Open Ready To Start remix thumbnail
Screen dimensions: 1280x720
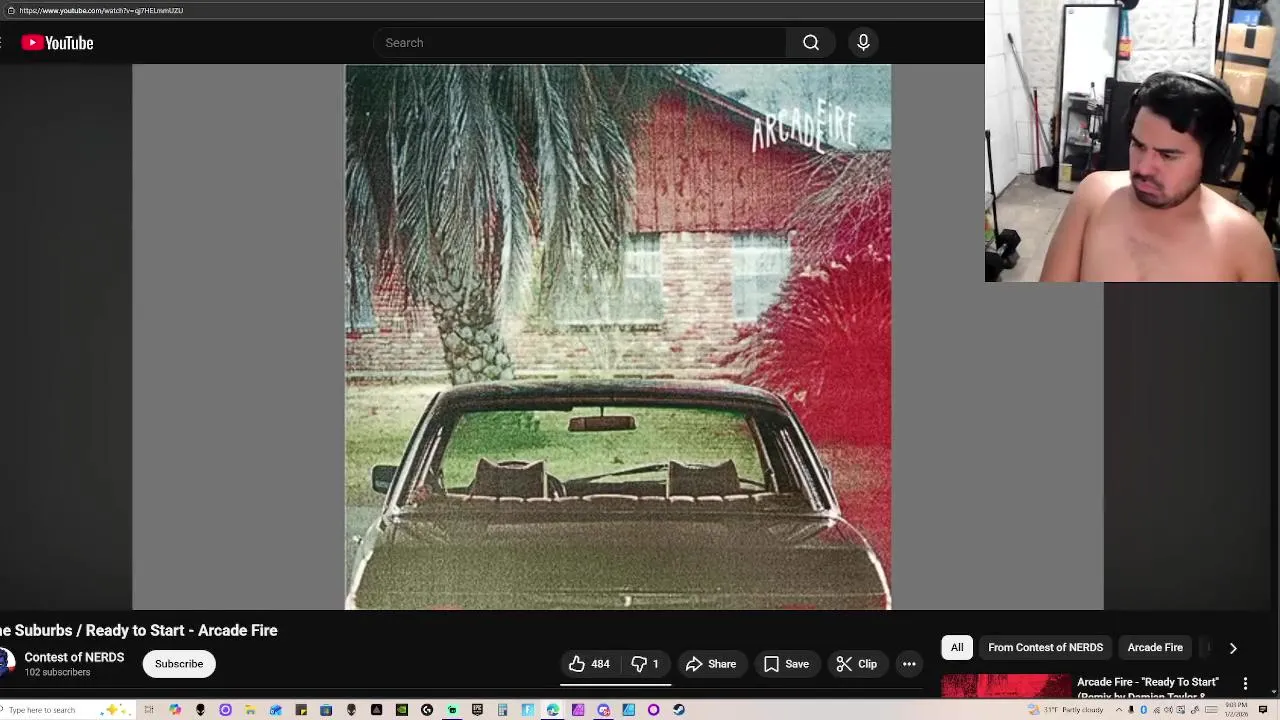pyautogui.click(x=1005, y=686)
